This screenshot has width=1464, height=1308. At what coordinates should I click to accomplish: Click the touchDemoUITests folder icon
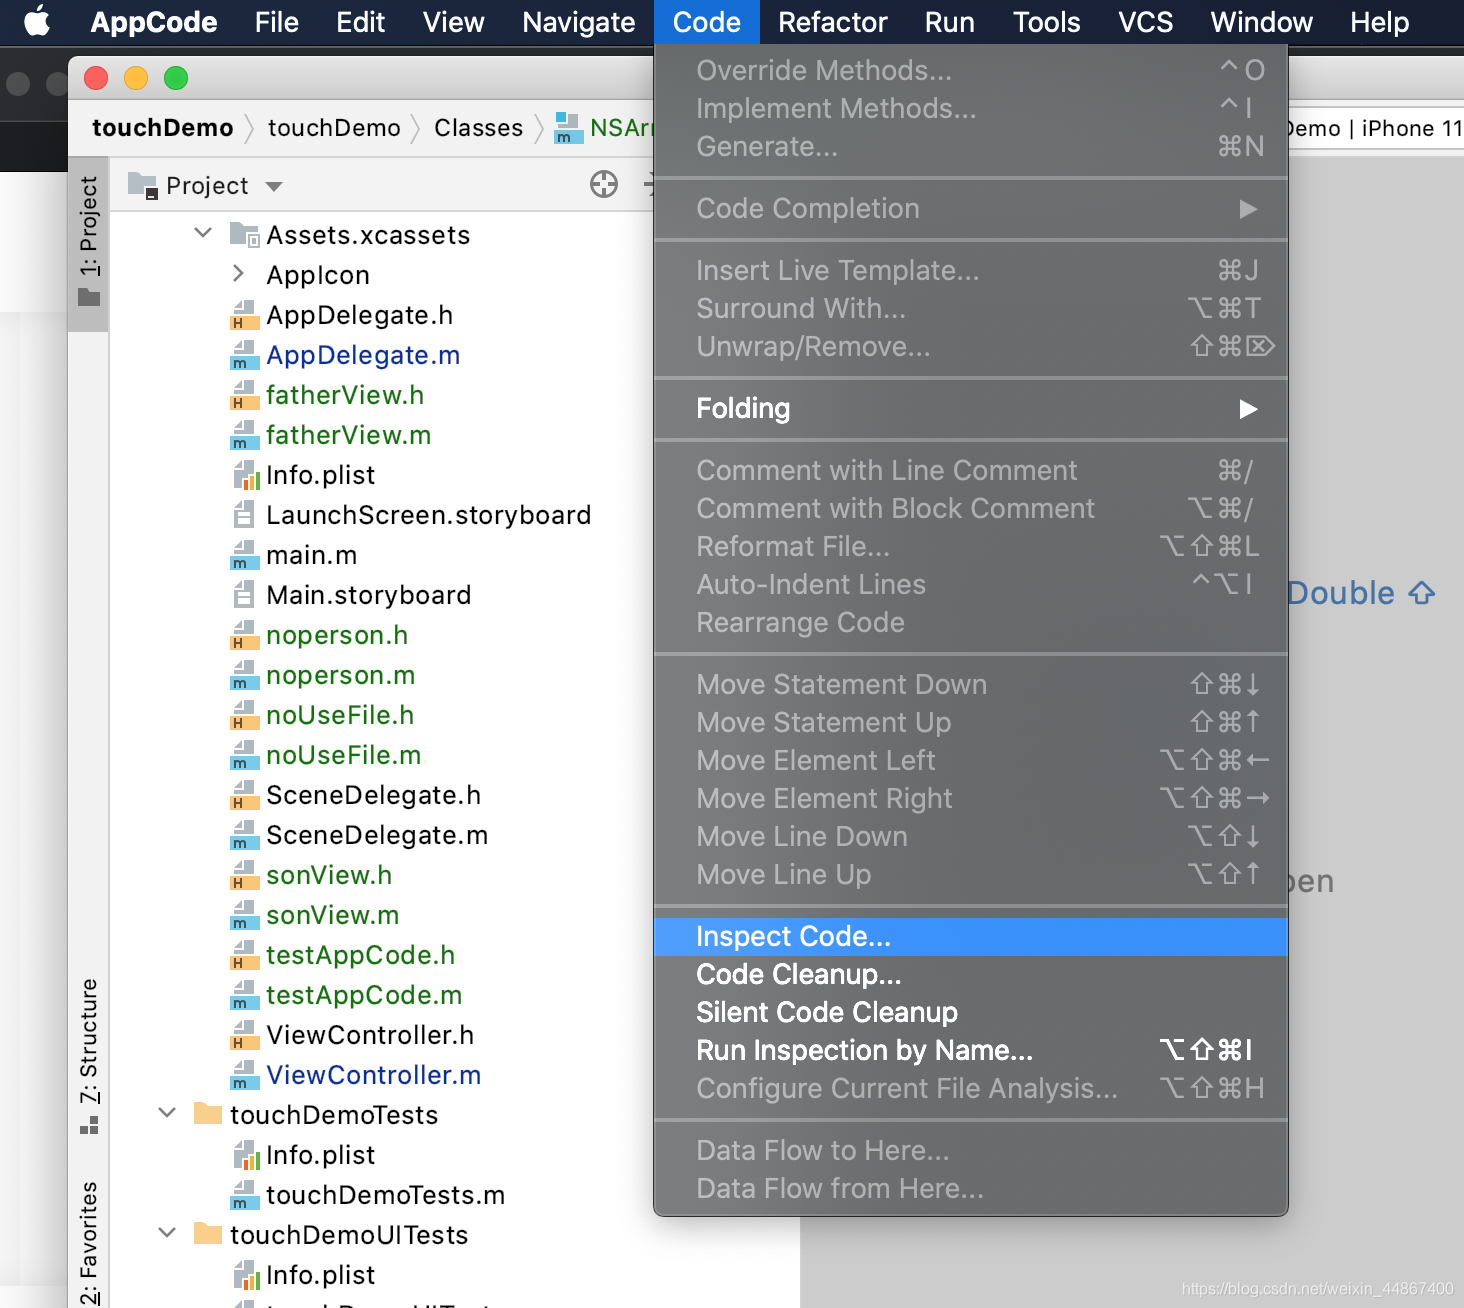click(208, 1234)
